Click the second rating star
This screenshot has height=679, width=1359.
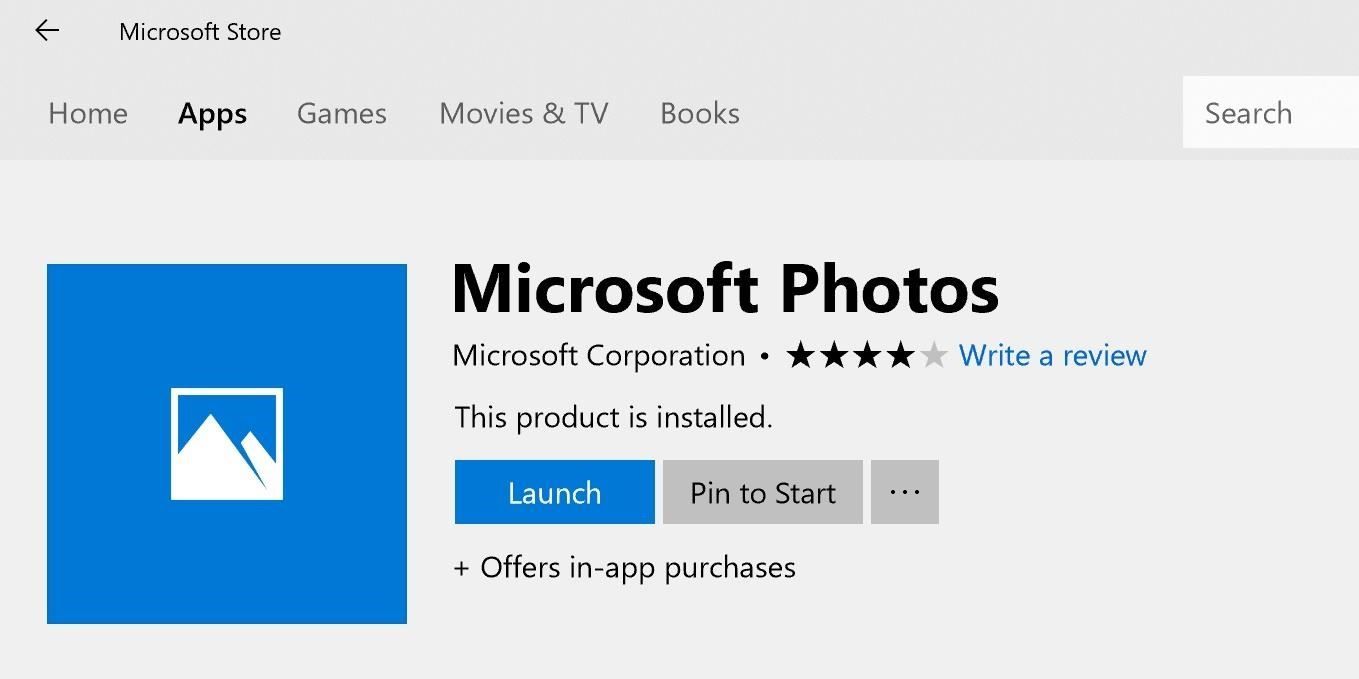coord(832,355)
